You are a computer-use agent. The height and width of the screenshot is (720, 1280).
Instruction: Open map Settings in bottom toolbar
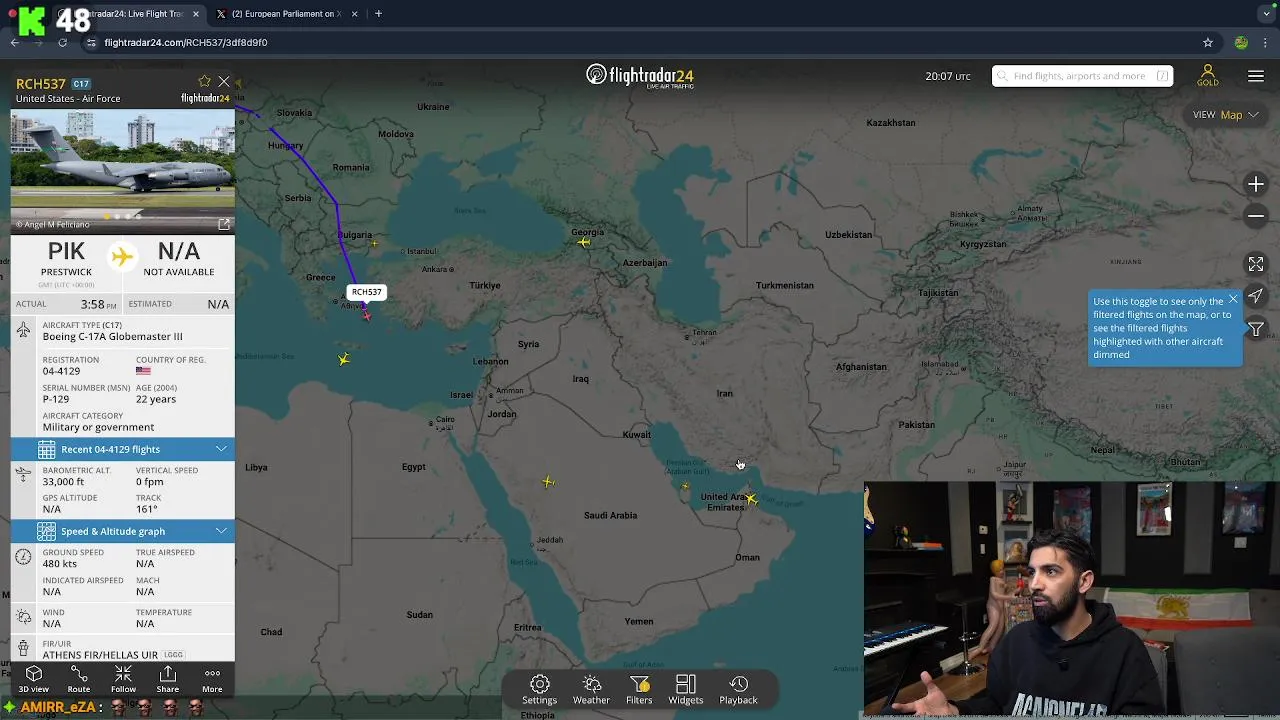[x=539, y=690]
